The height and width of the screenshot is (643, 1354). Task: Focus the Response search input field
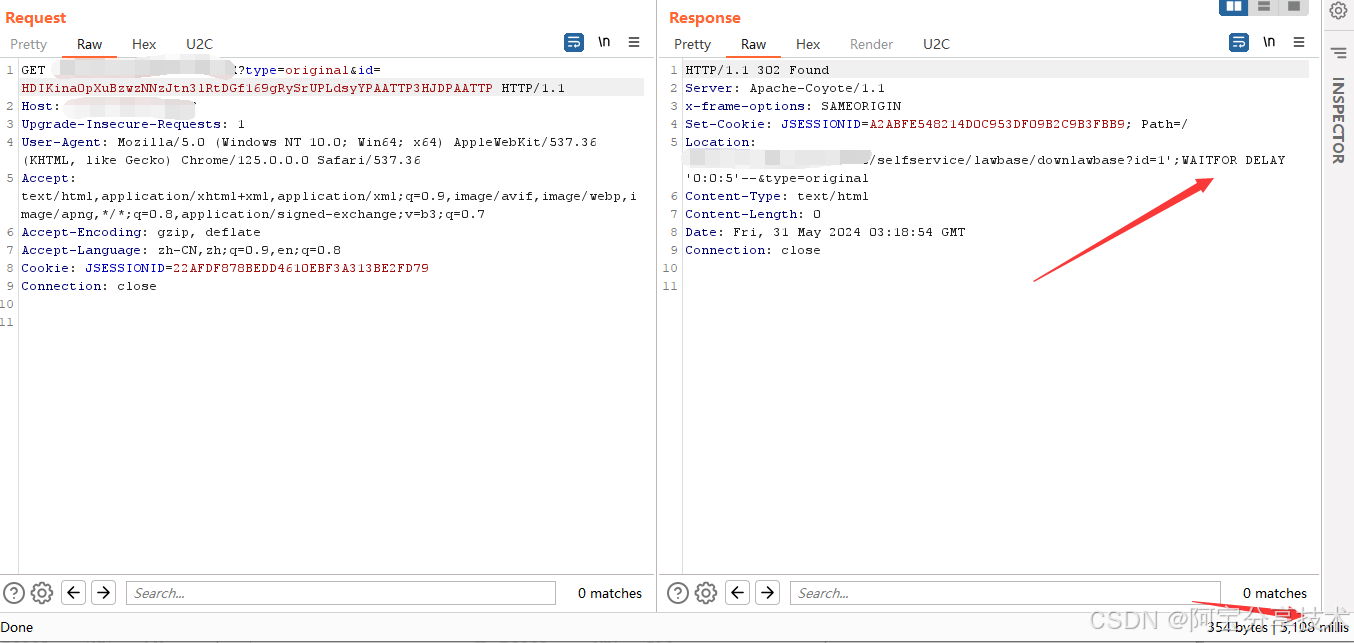coord(1005,593)
